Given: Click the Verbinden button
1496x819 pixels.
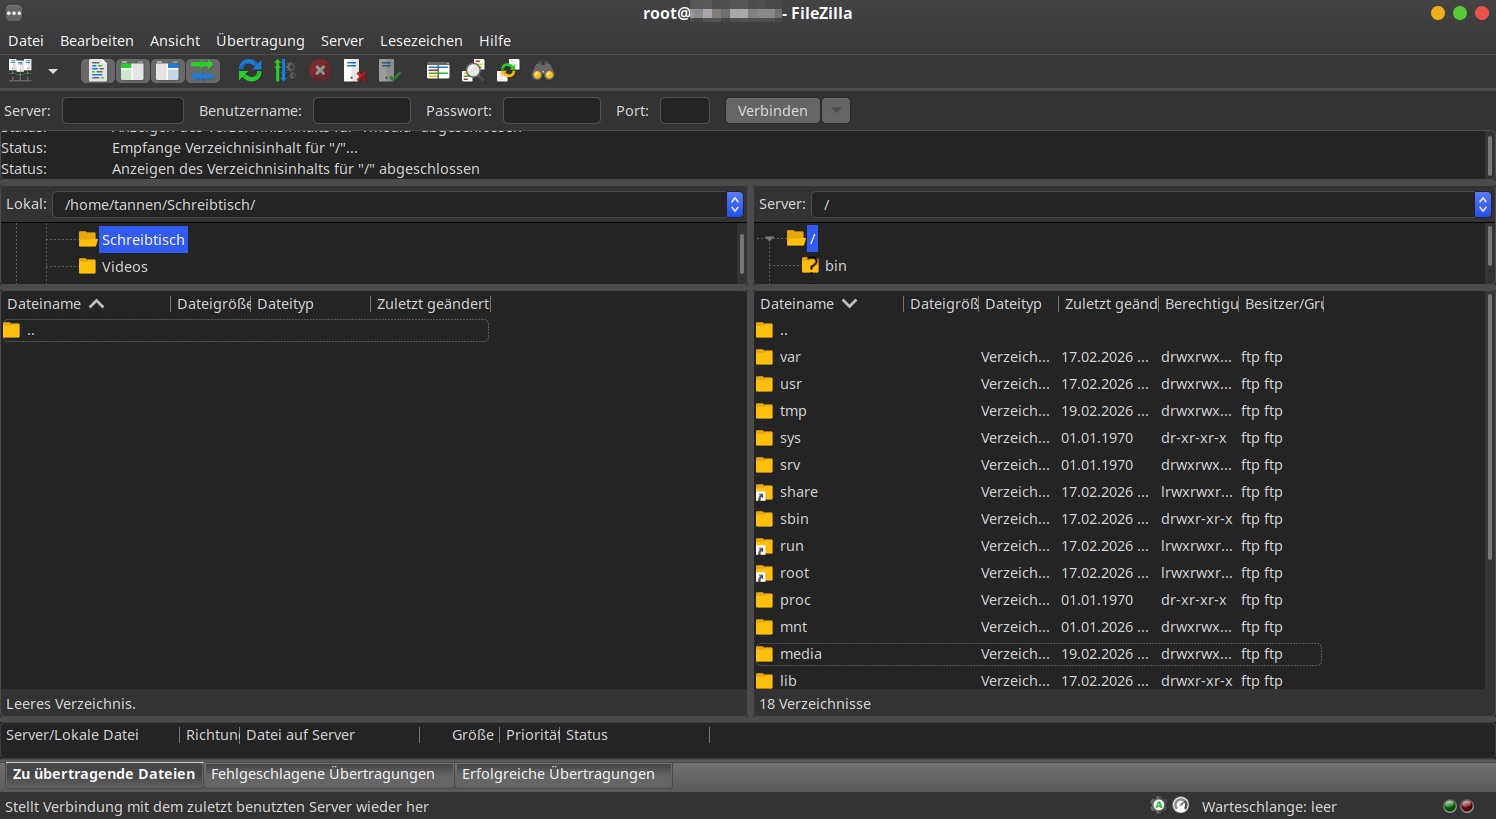Looking at the screenshot, I should click(772, 111).
